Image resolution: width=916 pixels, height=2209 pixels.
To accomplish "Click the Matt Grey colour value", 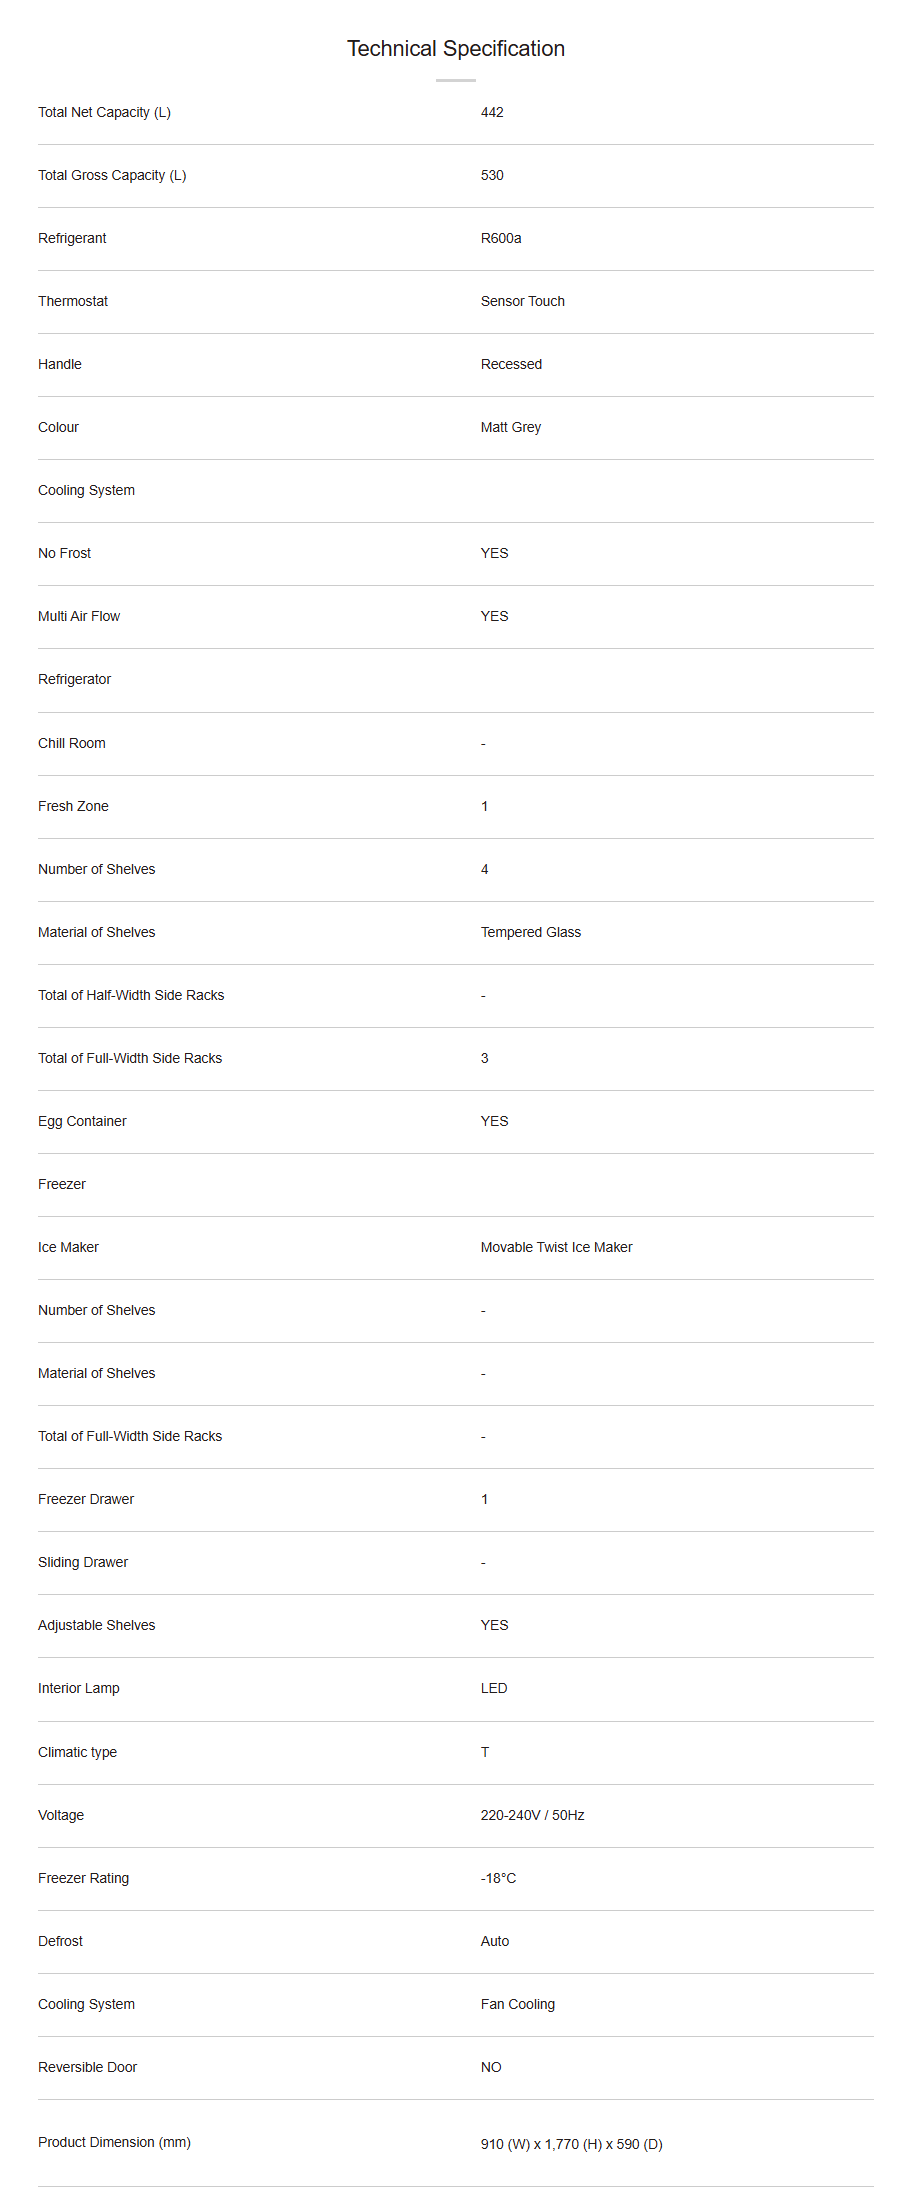I will coord(510,427).
